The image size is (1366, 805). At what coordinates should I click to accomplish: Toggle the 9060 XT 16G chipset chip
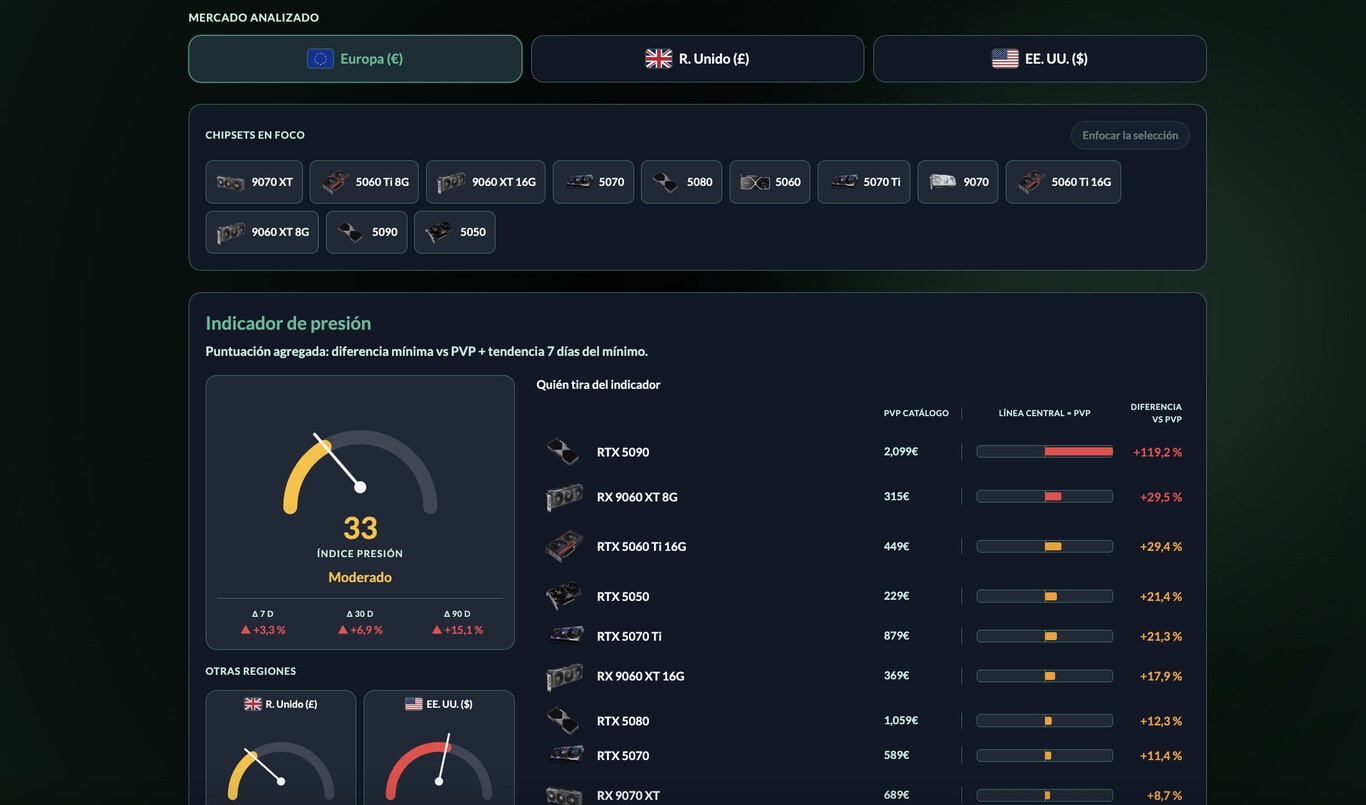486,182
